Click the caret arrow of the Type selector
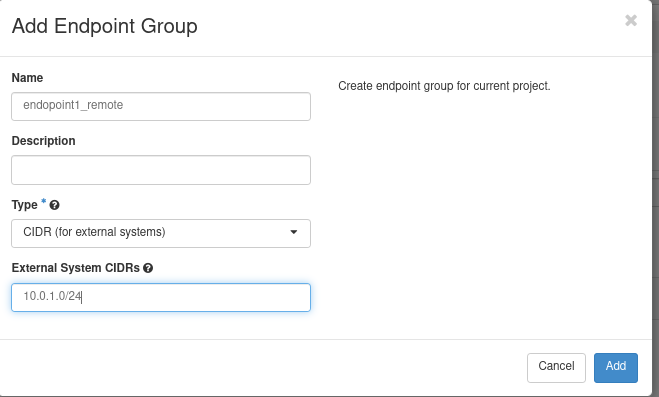This screenshot has width=659, height=397. tap(294, 232)
